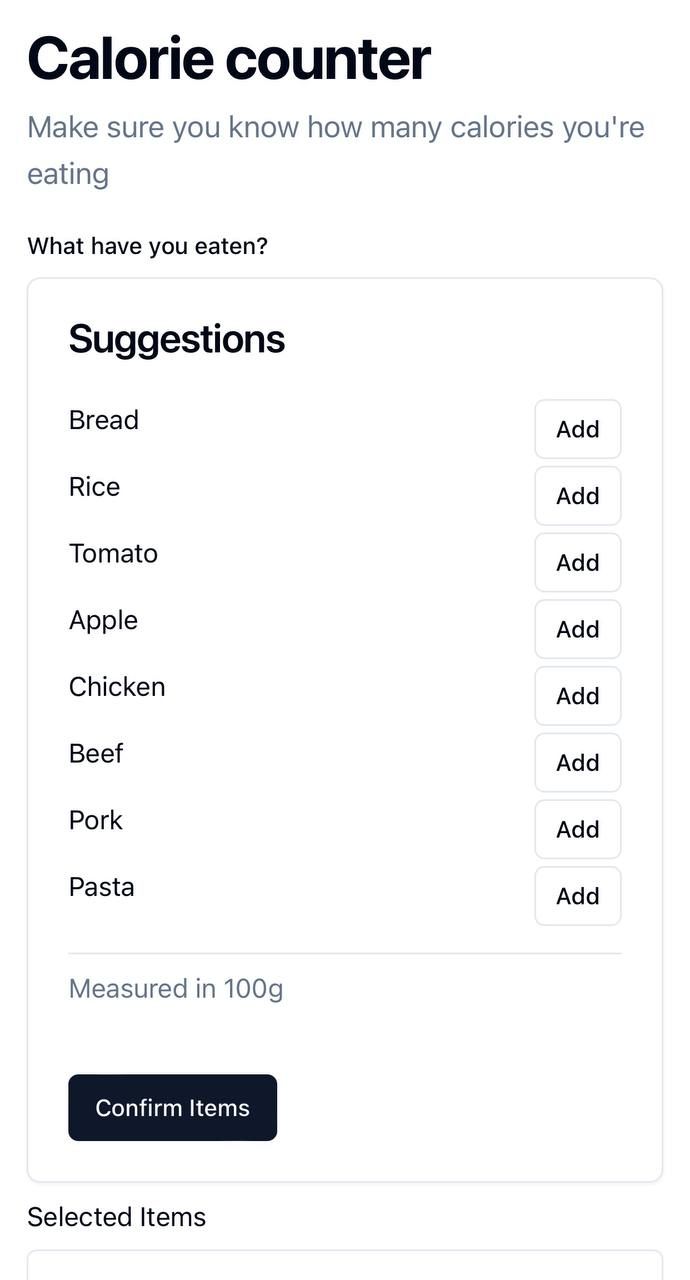Add Bread to your eaten items

click(x=577, y=428)
